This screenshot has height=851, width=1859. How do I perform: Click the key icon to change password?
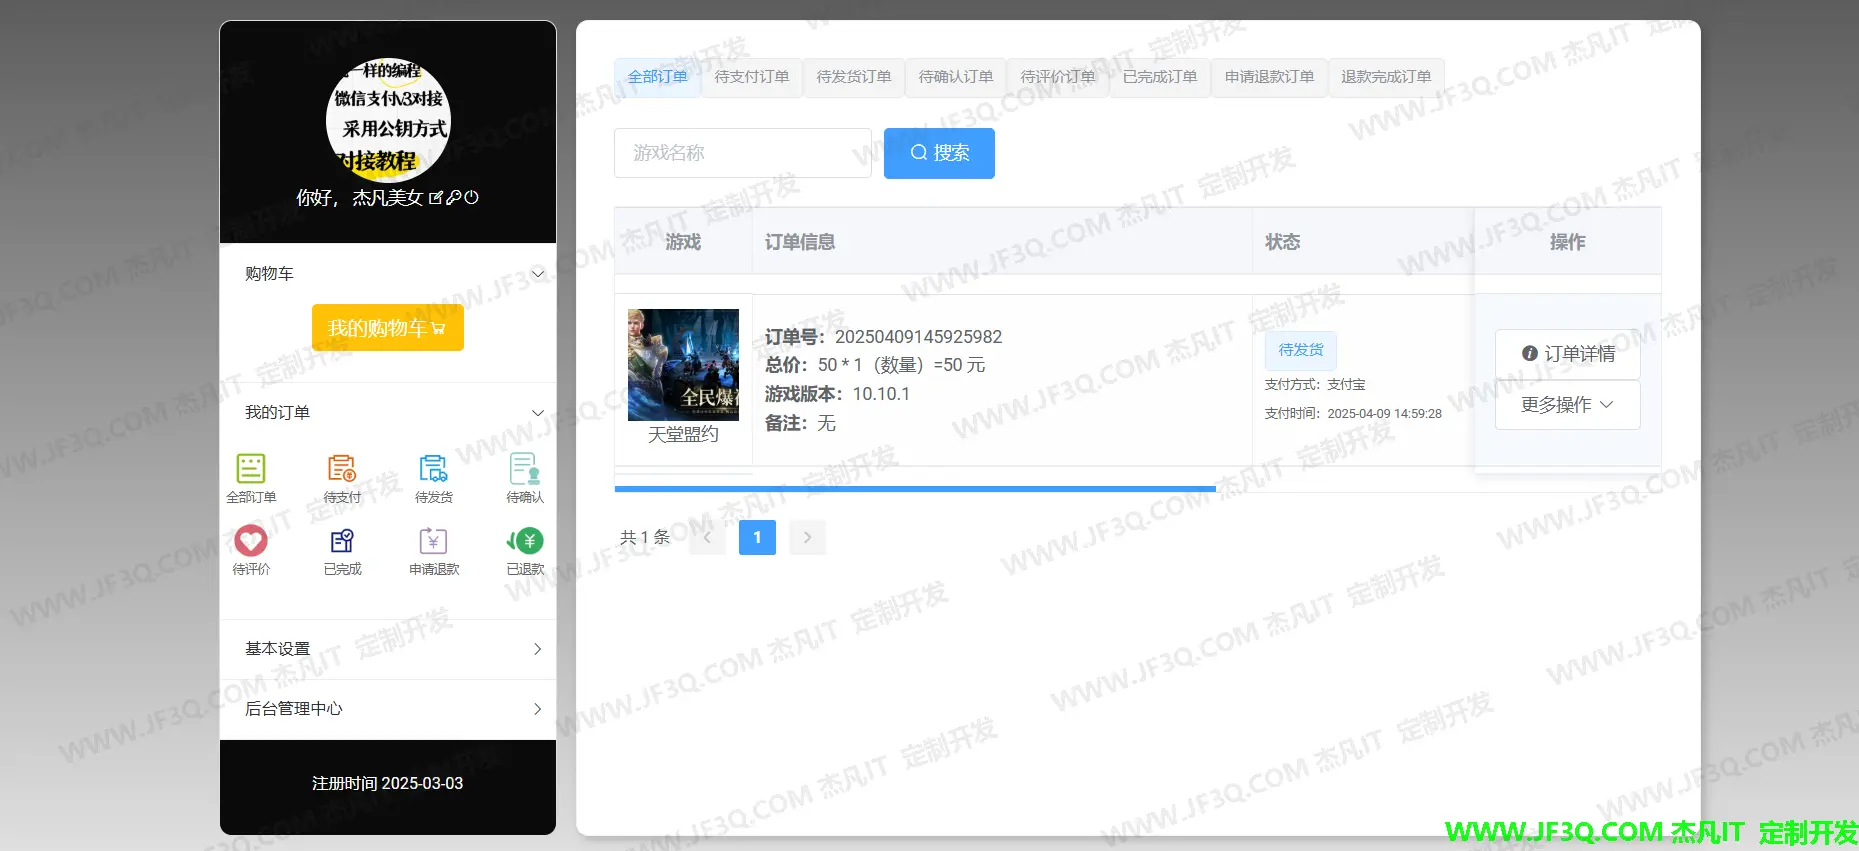pos(454,198)
